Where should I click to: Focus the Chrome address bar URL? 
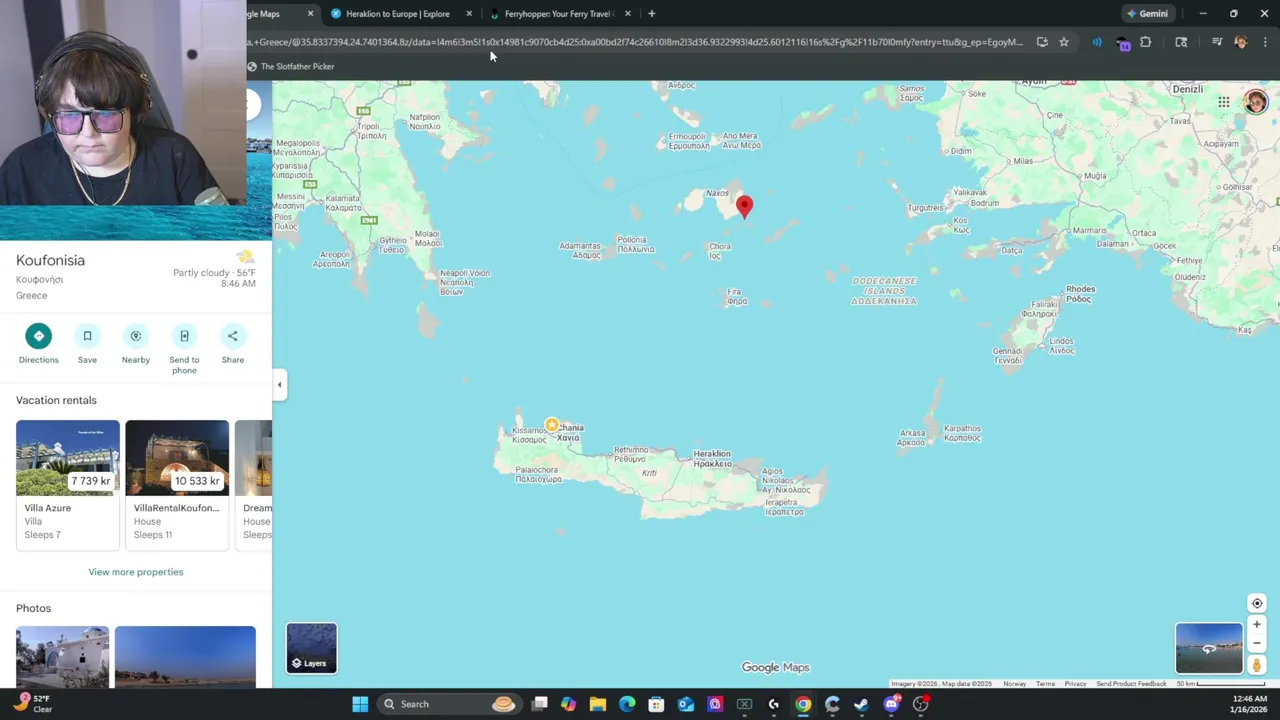[x=636, y=42]
